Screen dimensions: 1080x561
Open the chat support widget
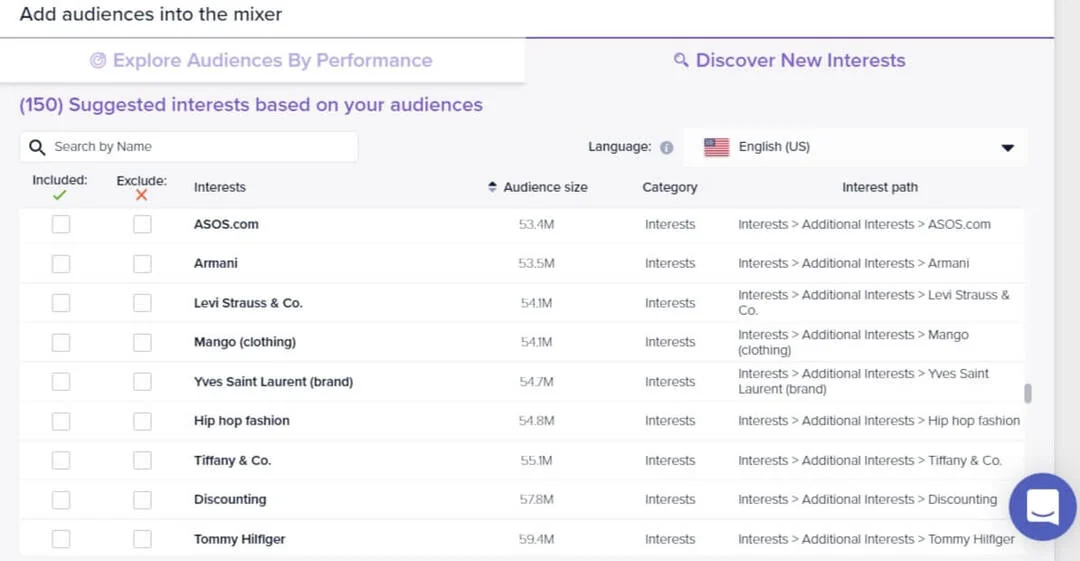pos(1042,507)
